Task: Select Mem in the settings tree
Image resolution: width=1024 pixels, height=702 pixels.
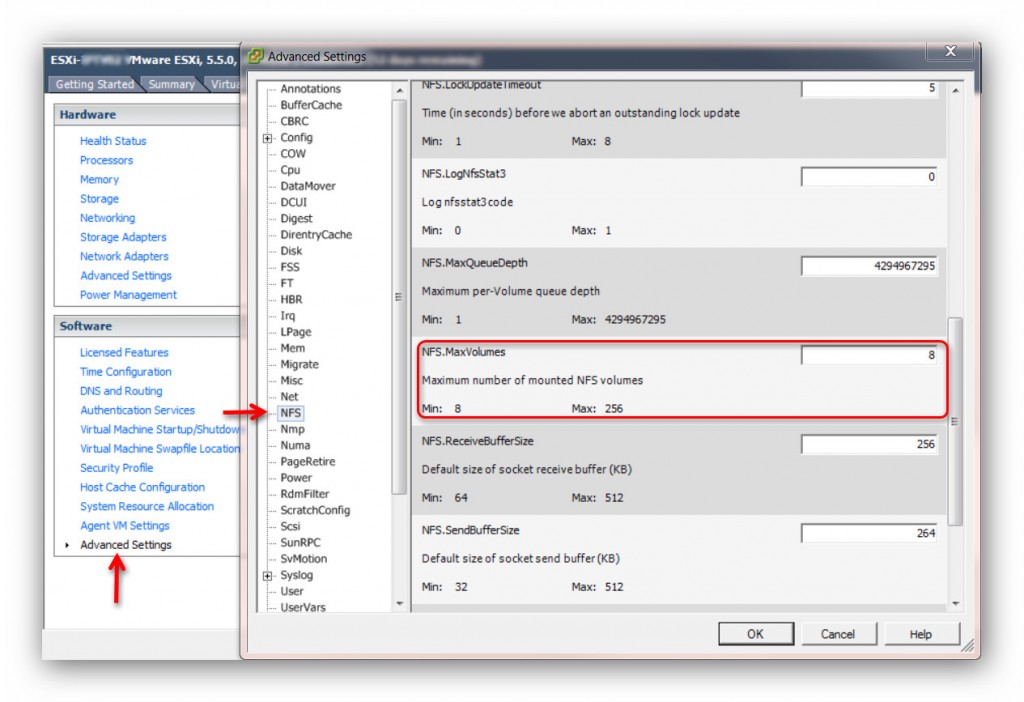Action: pyautogui.click(x=293, y=348)
